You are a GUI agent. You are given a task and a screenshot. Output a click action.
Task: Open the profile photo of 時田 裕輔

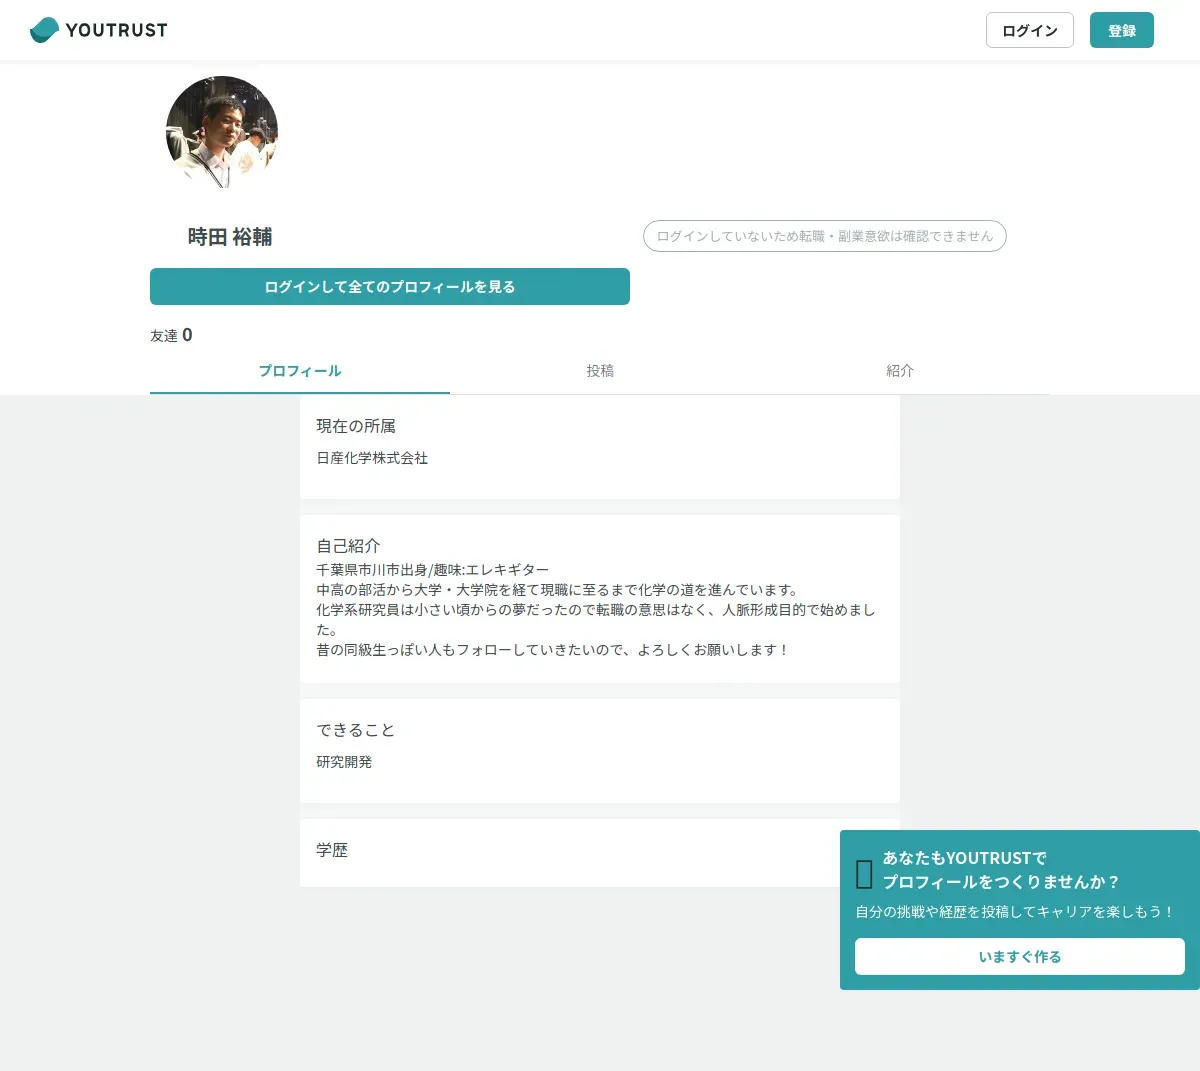pos(222,132)
